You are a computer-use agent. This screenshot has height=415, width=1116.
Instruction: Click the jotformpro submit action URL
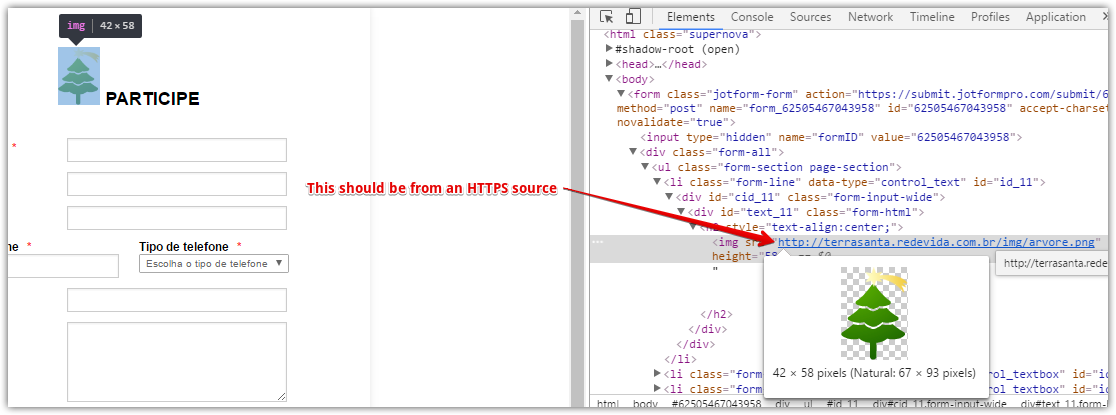point(984,94)
